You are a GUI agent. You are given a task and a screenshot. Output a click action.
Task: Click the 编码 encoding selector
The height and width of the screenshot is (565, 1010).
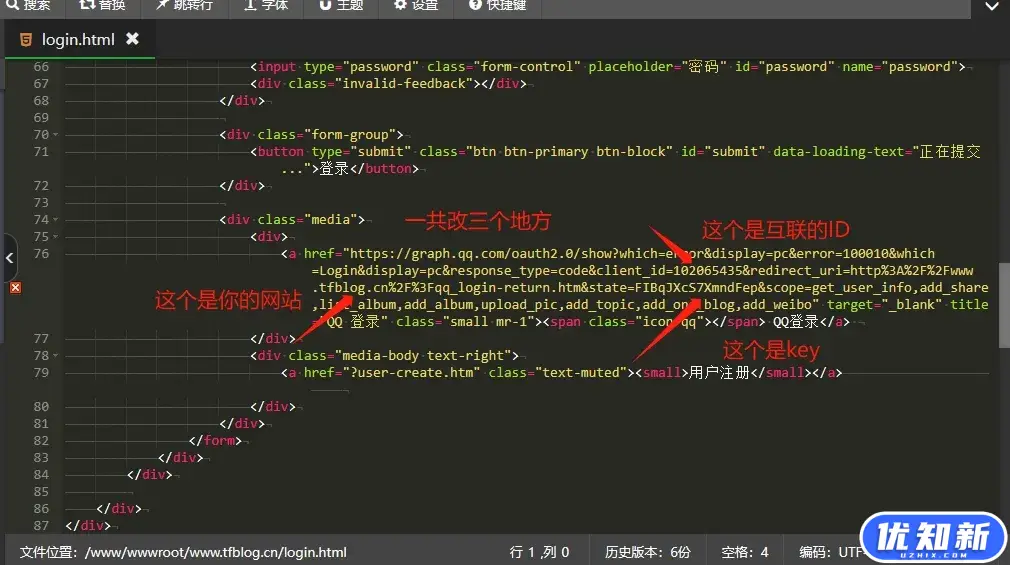(828, 552)
